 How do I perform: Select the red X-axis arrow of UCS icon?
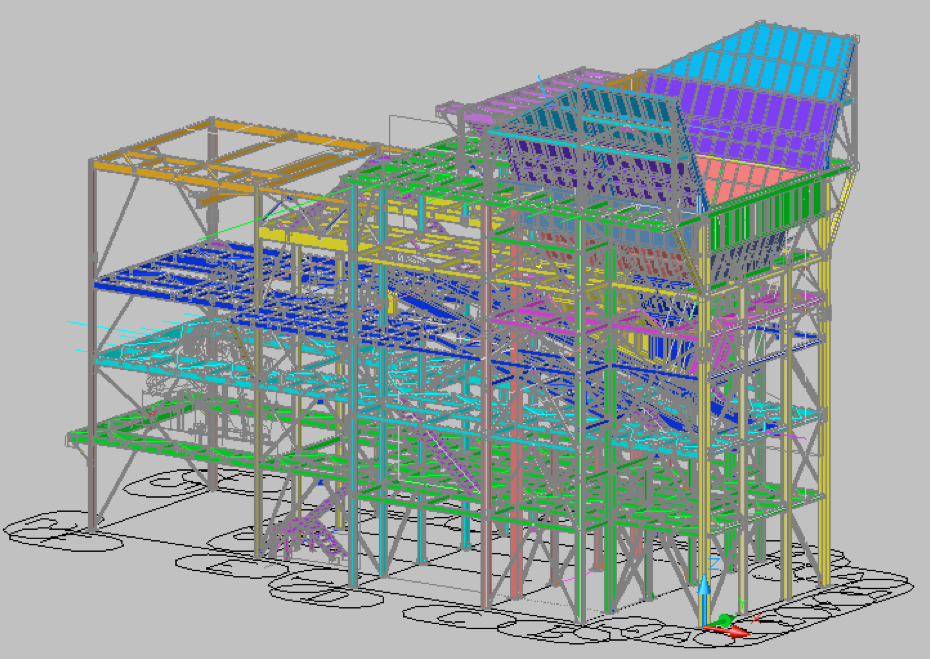[x=735, y=632]
